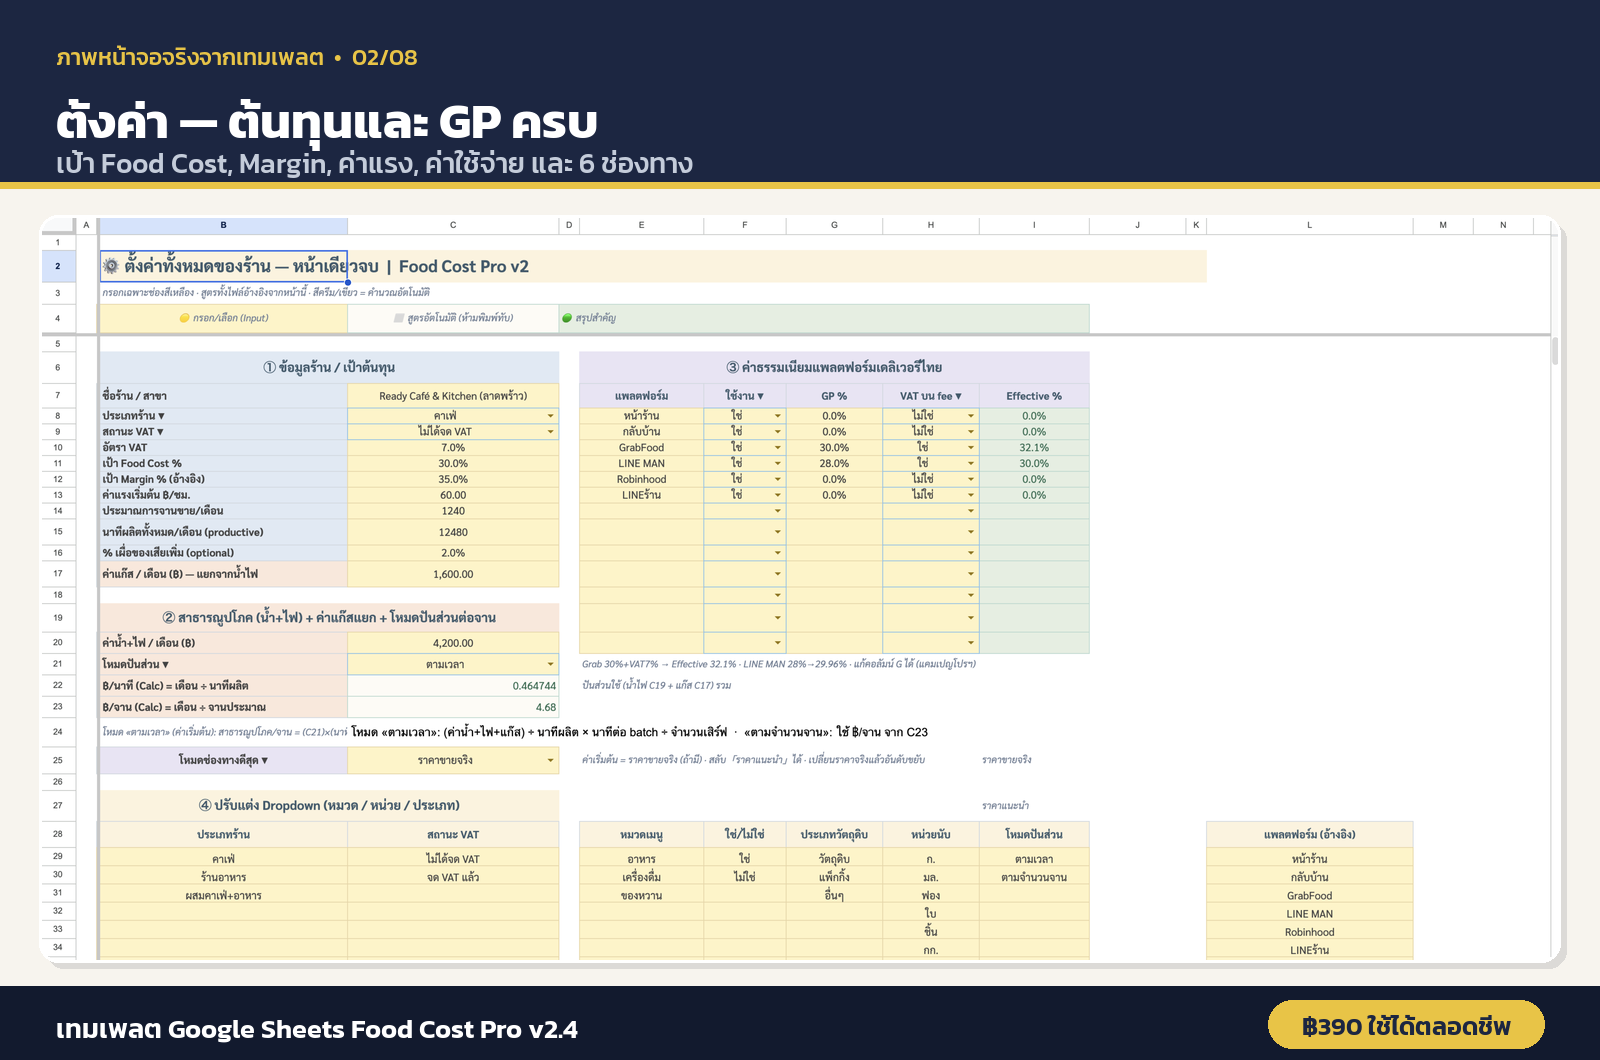Screen dimensions: 1600x1060
Task: Open the ประเภทร้าน dropdown showing คาเฟ่
Action: tap(550, 416)
